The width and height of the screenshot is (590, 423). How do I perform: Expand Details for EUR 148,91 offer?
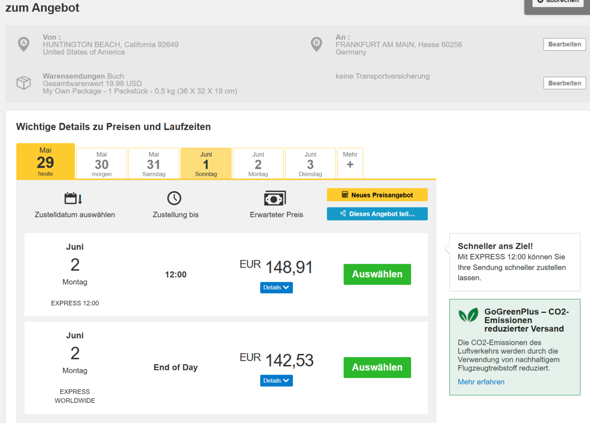pyautogui.click(x=276, y=288)
